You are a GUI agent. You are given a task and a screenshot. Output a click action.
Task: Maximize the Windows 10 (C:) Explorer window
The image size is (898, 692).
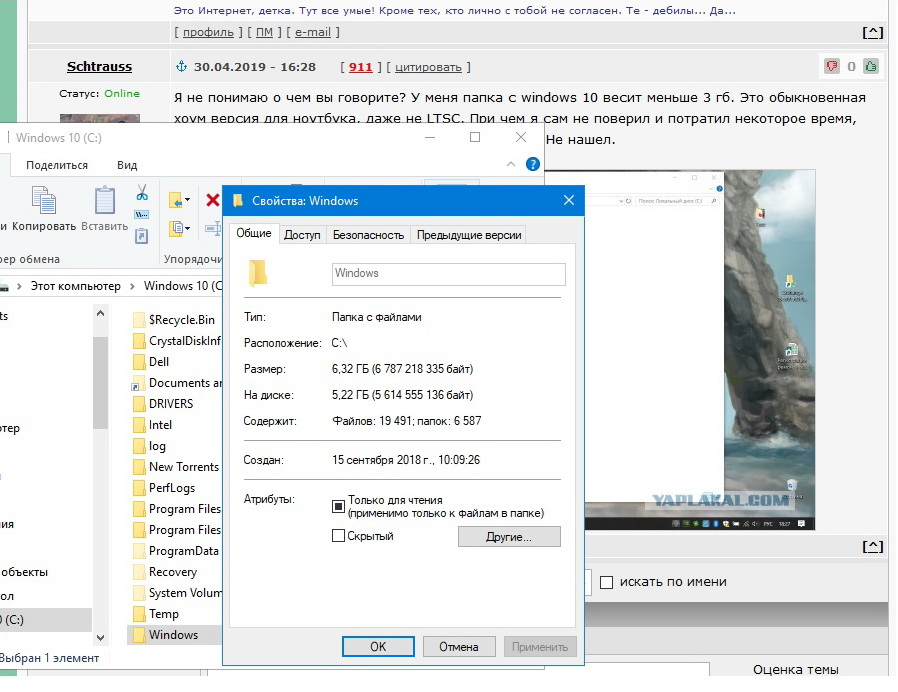(475, 137)
